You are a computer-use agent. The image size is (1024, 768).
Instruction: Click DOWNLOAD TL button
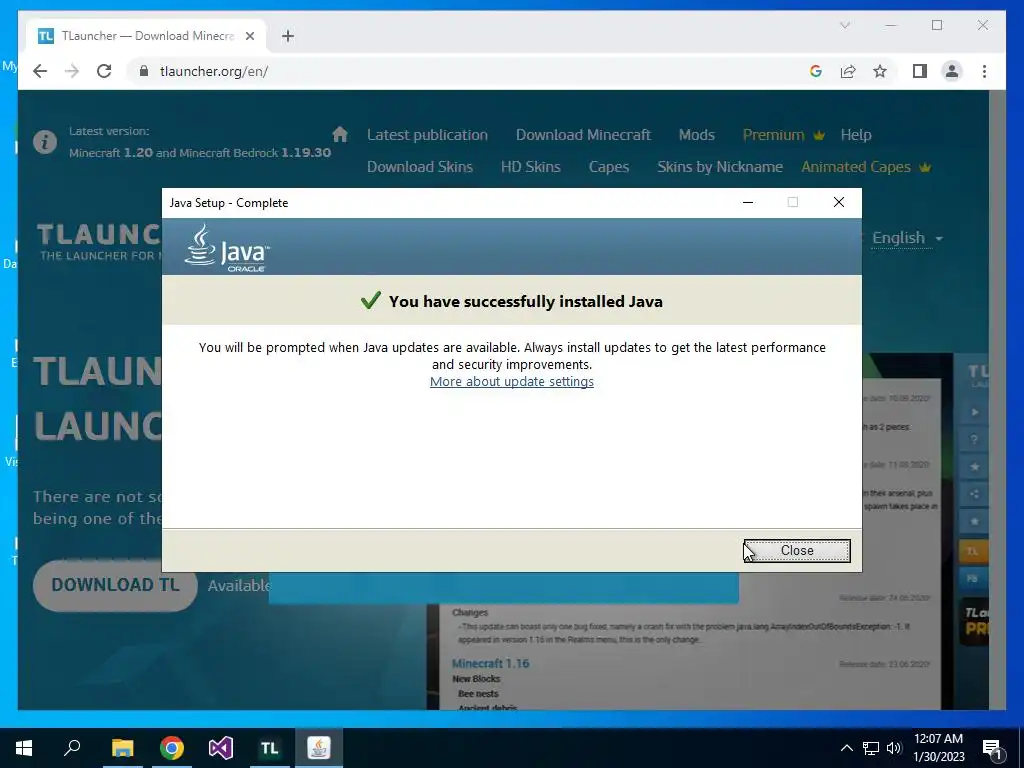tap(115, 584)
